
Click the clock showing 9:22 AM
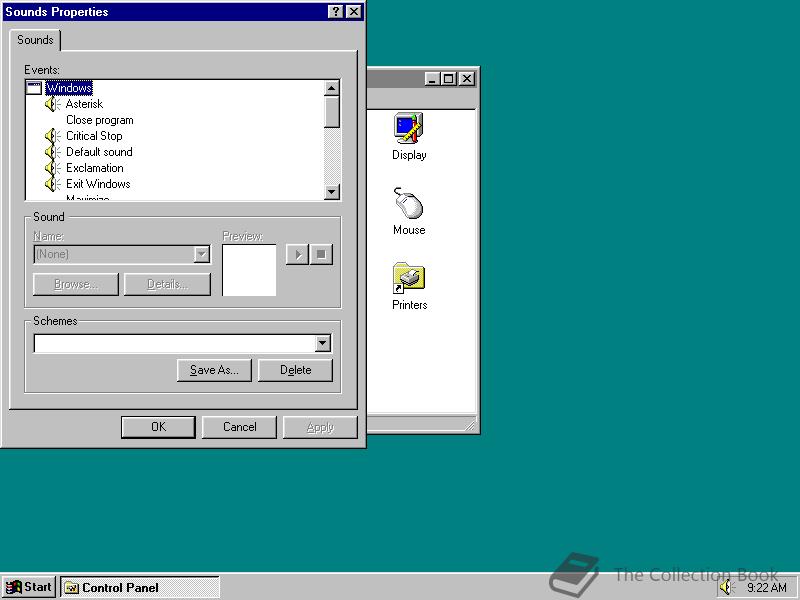pos(766,588)
